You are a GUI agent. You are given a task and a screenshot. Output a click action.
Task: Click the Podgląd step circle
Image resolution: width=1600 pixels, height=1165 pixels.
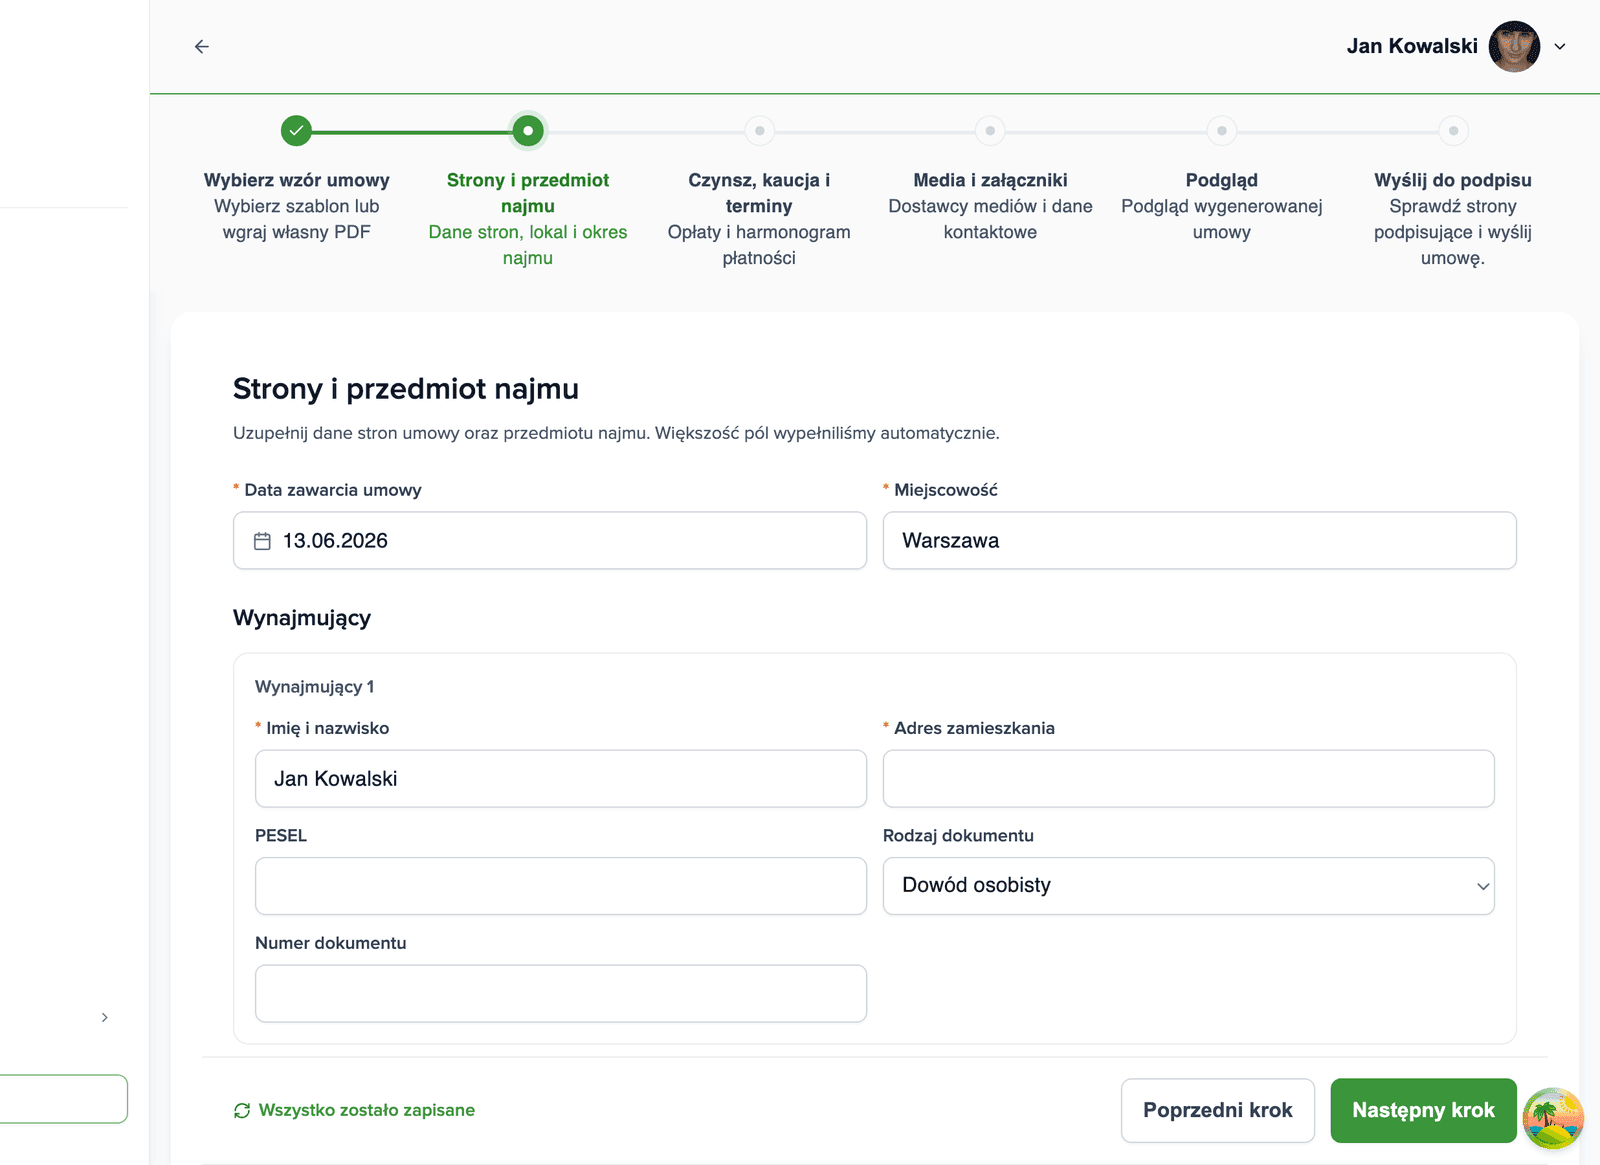1222,131
